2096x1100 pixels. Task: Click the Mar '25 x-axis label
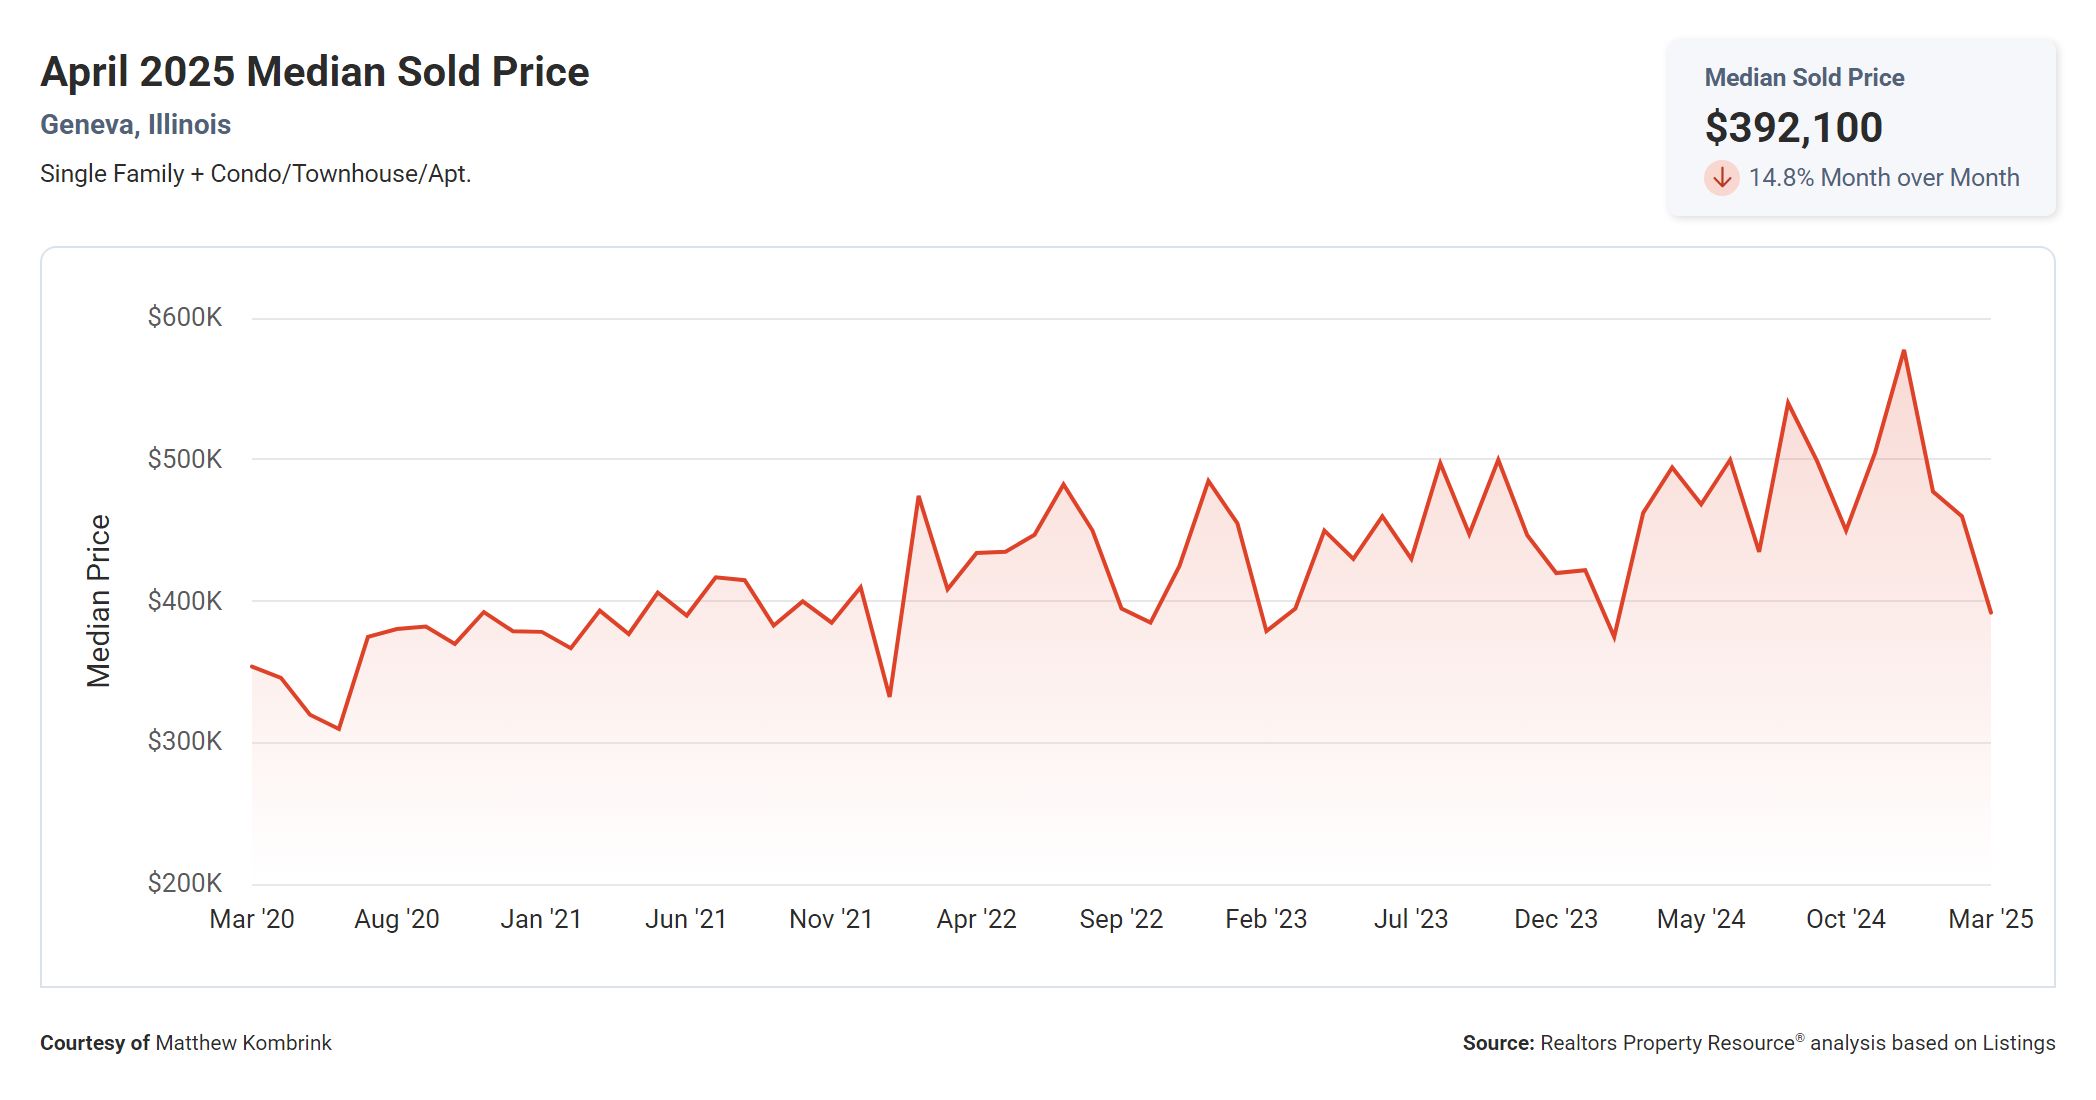pos(1990,919)
